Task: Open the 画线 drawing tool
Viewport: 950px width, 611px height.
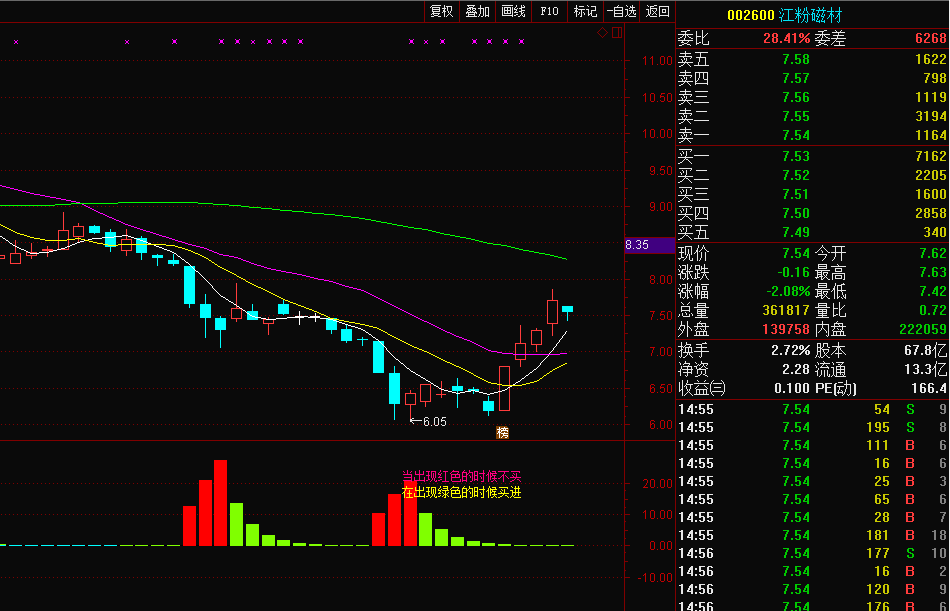Action: pyautogui.click(x=513, y=11)
